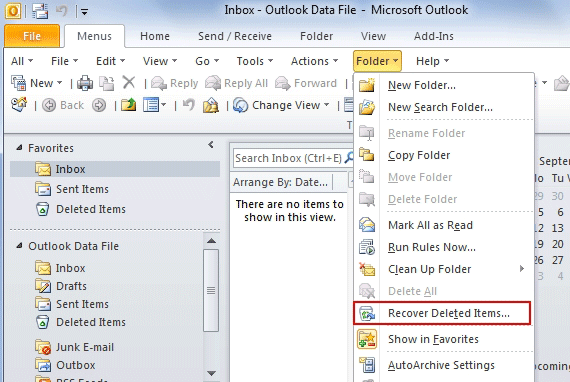Click the Clean Up Folder icon
The height and width of the screenshot is (382, 570).
[x=367, y=269]
